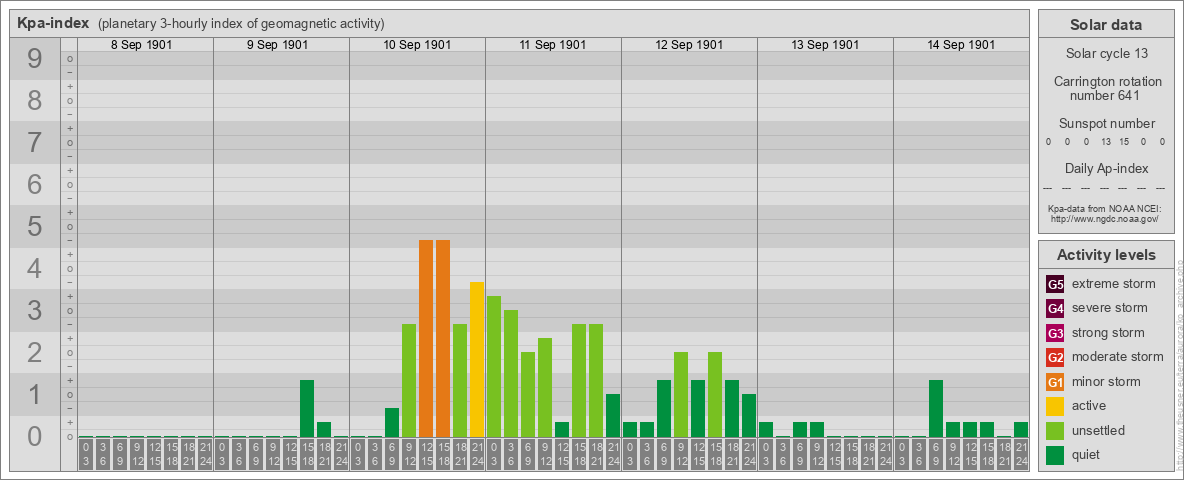Click the 0-3 bar on 11 Sep

(x=494, y=367)
